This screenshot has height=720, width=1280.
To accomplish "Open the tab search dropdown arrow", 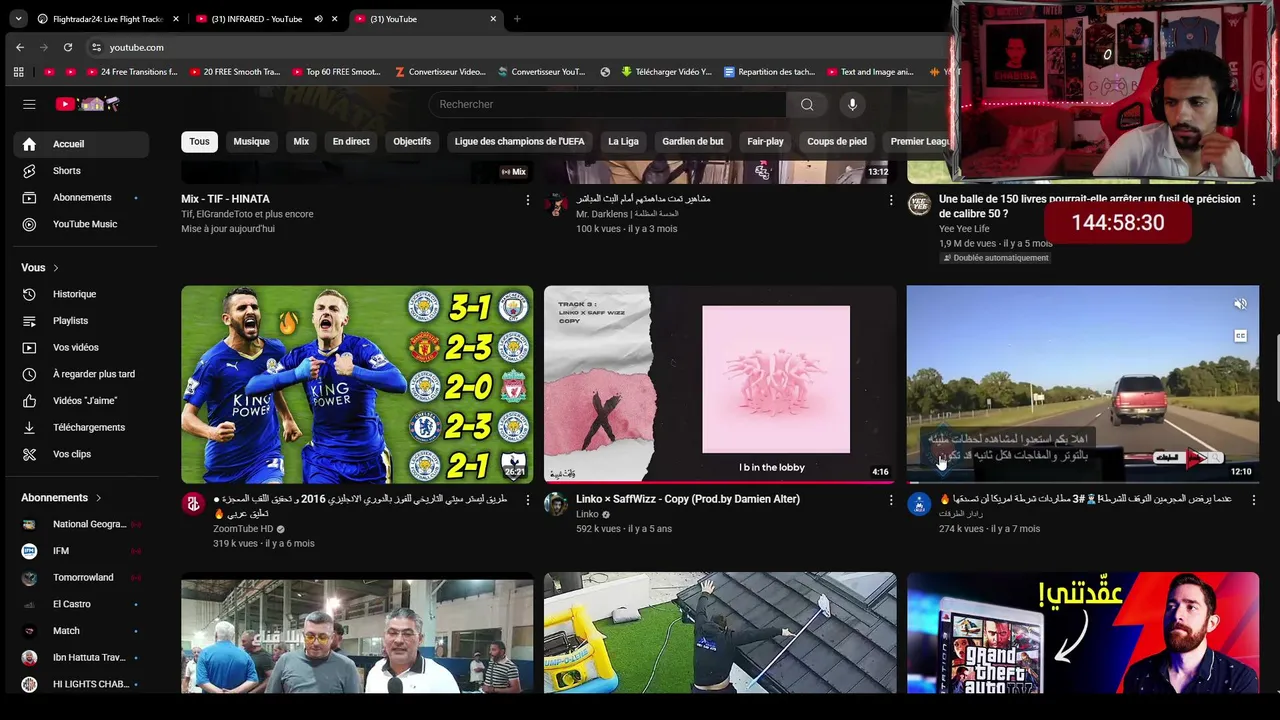I will [x=18, y=19].
